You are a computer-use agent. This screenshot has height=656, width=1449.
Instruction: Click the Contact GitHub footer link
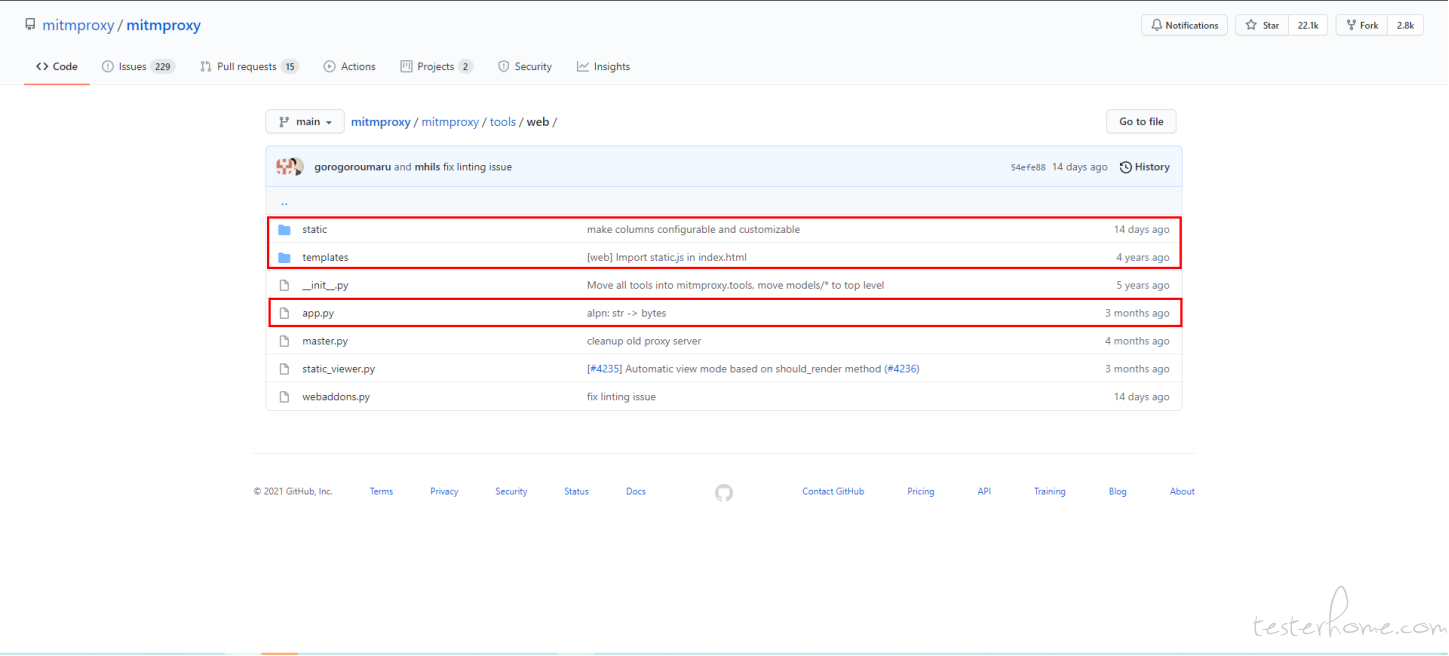[833, 492]
